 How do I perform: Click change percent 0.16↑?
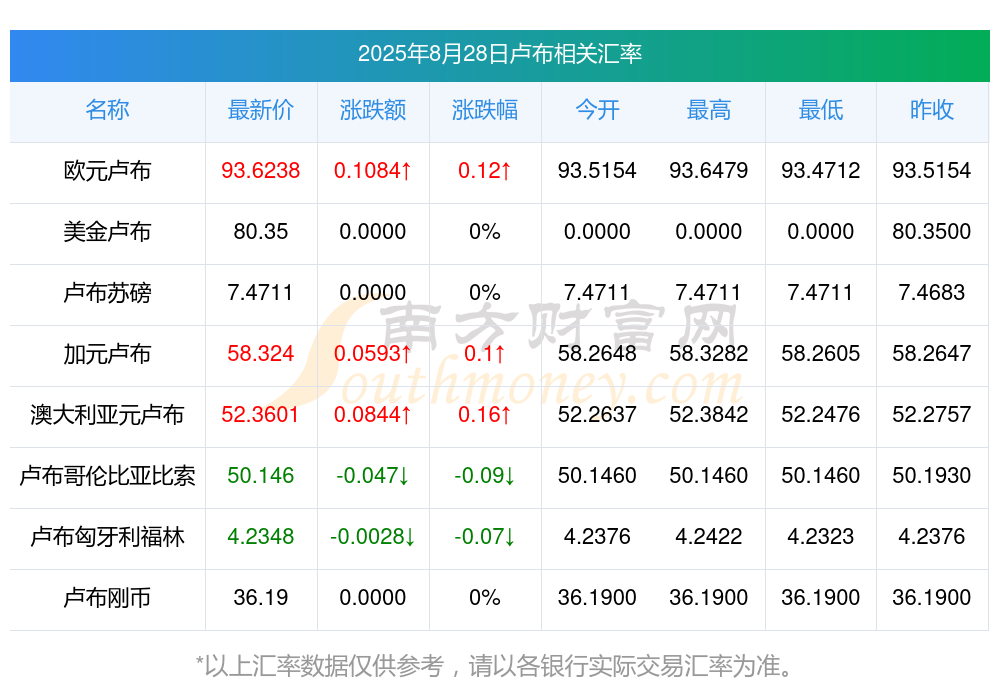point(485,415)
